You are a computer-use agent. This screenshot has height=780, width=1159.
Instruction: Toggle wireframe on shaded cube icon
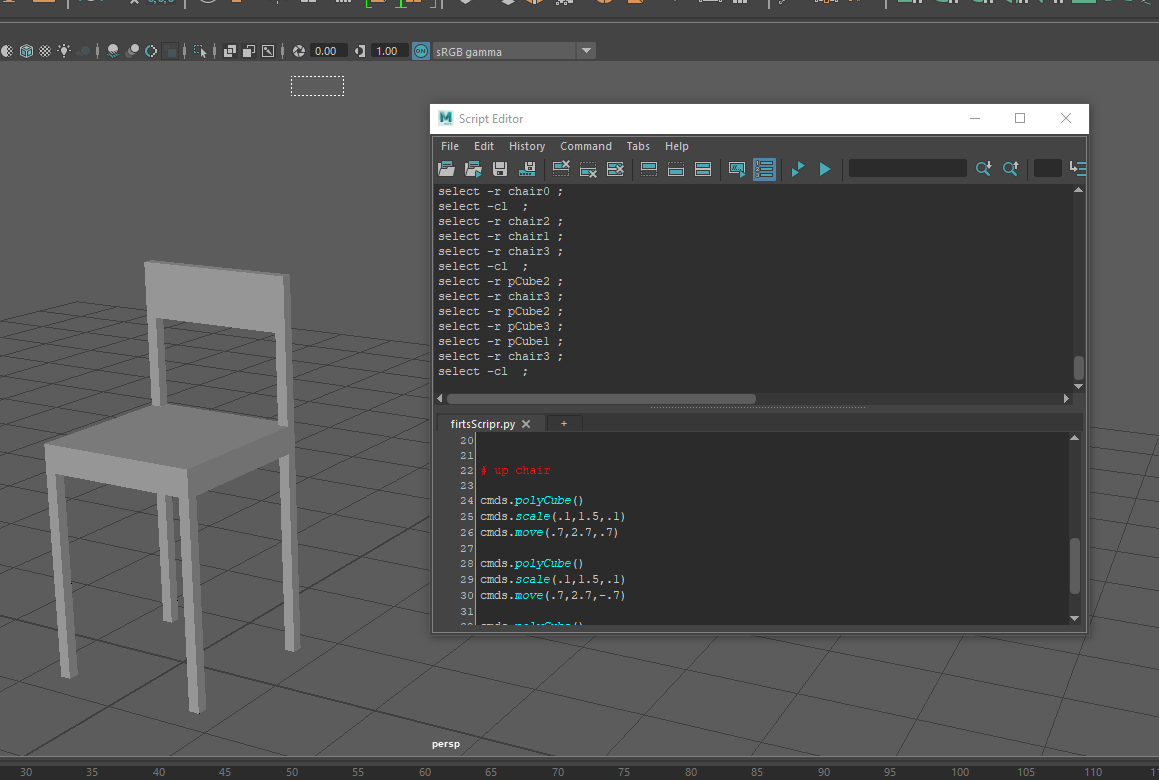pyautogui.click(x=27, y=51)
